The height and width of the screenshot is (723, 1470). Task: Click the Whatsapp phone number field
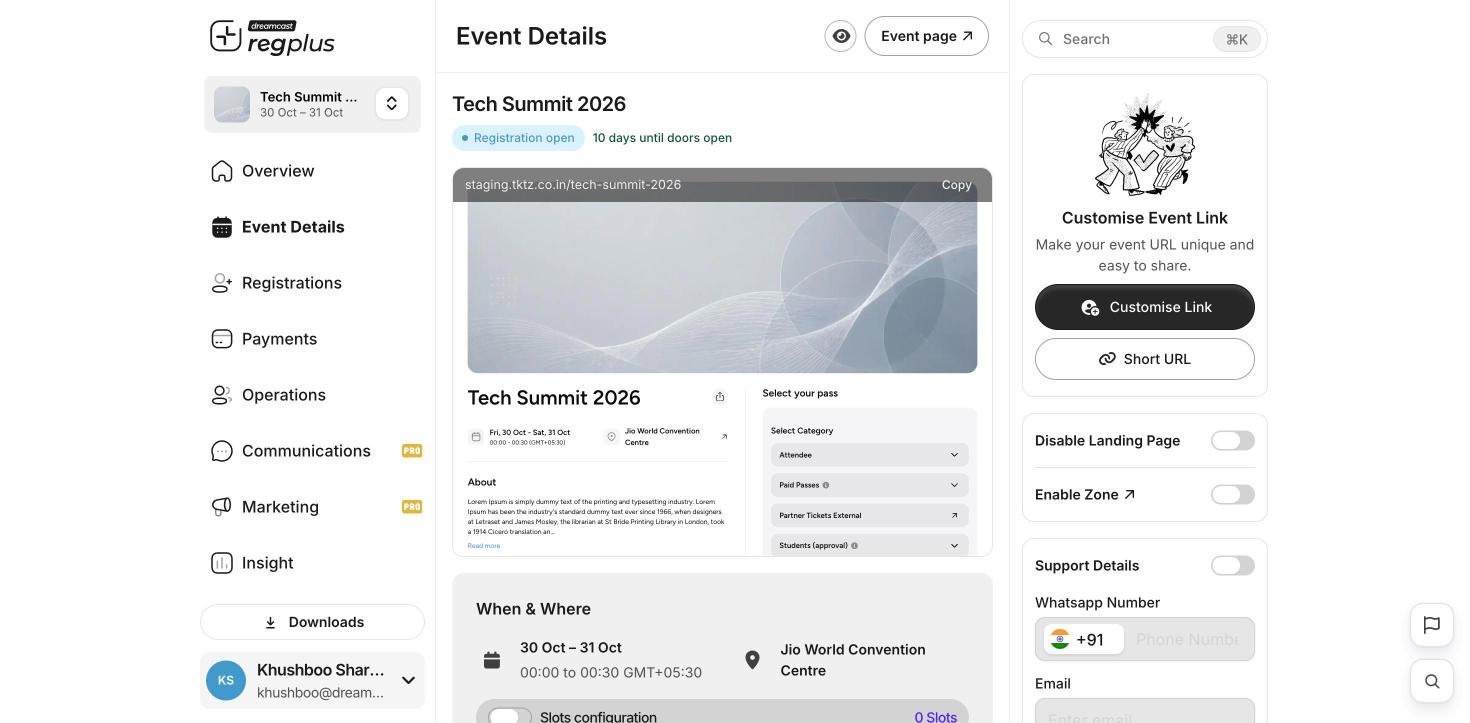pos(1187,639)
